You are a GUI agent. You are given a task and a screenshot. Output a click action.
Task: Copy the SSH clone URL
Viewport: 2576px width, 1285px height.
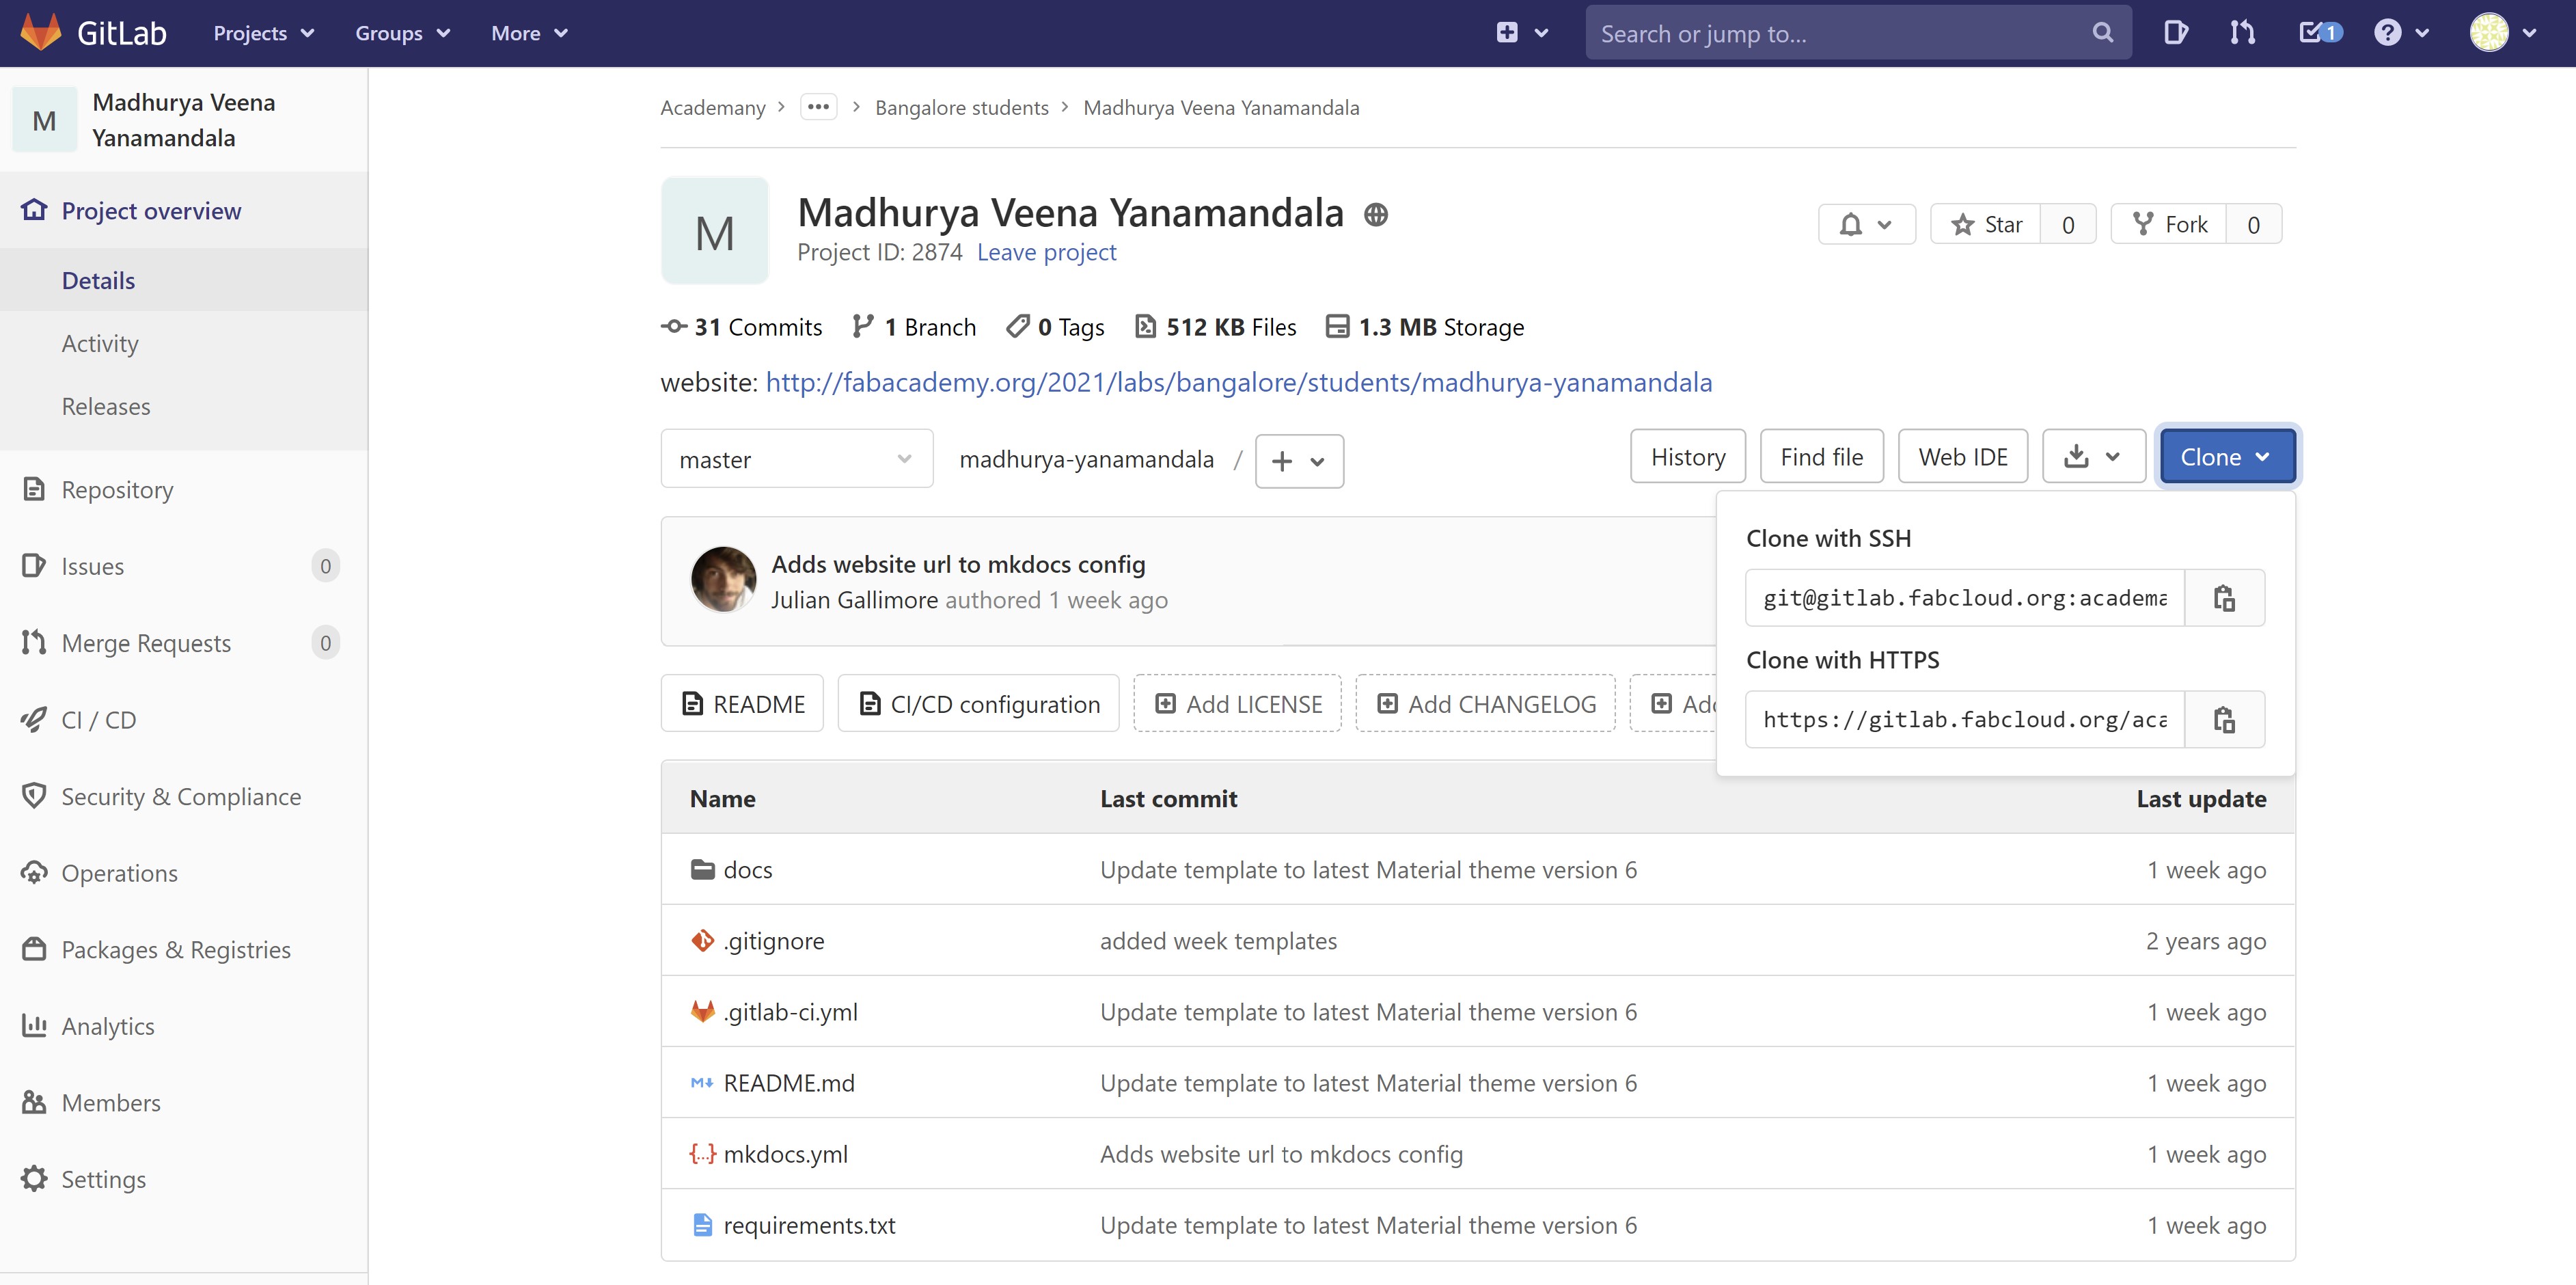(2224, 598)
